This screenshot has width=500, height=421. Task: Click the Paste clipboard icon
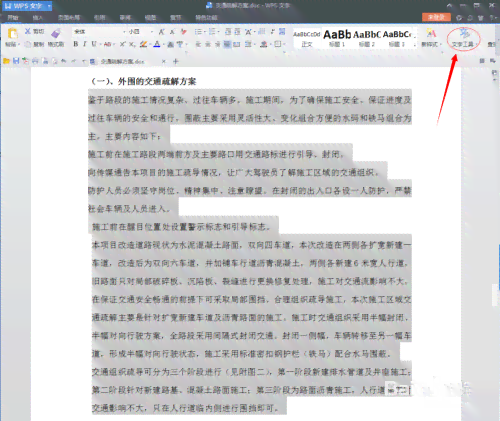[12, 34]
